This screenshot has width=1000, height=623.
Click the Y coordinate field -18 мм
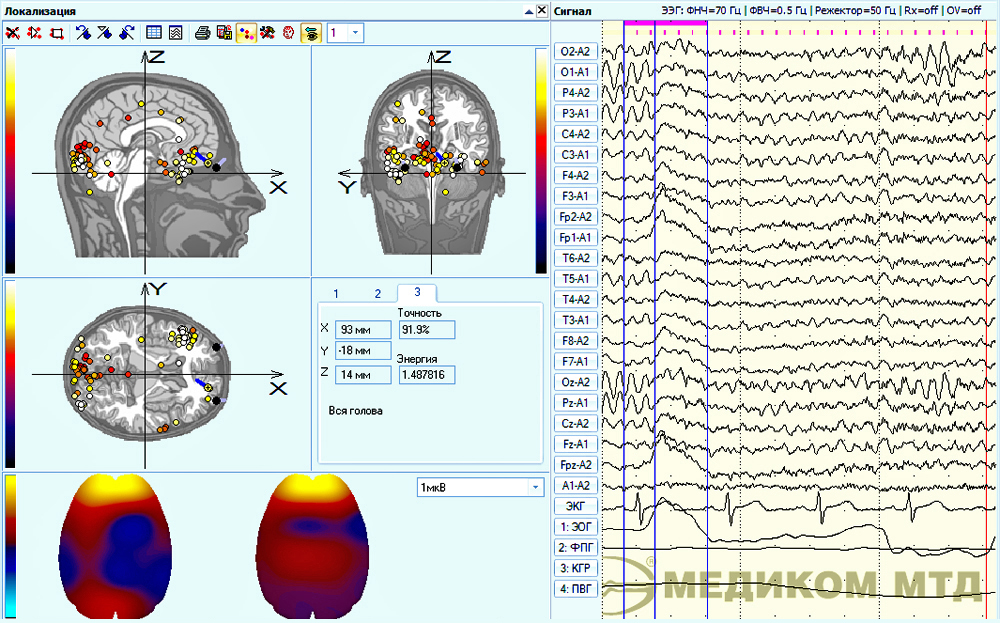click(x=363, y=351)
